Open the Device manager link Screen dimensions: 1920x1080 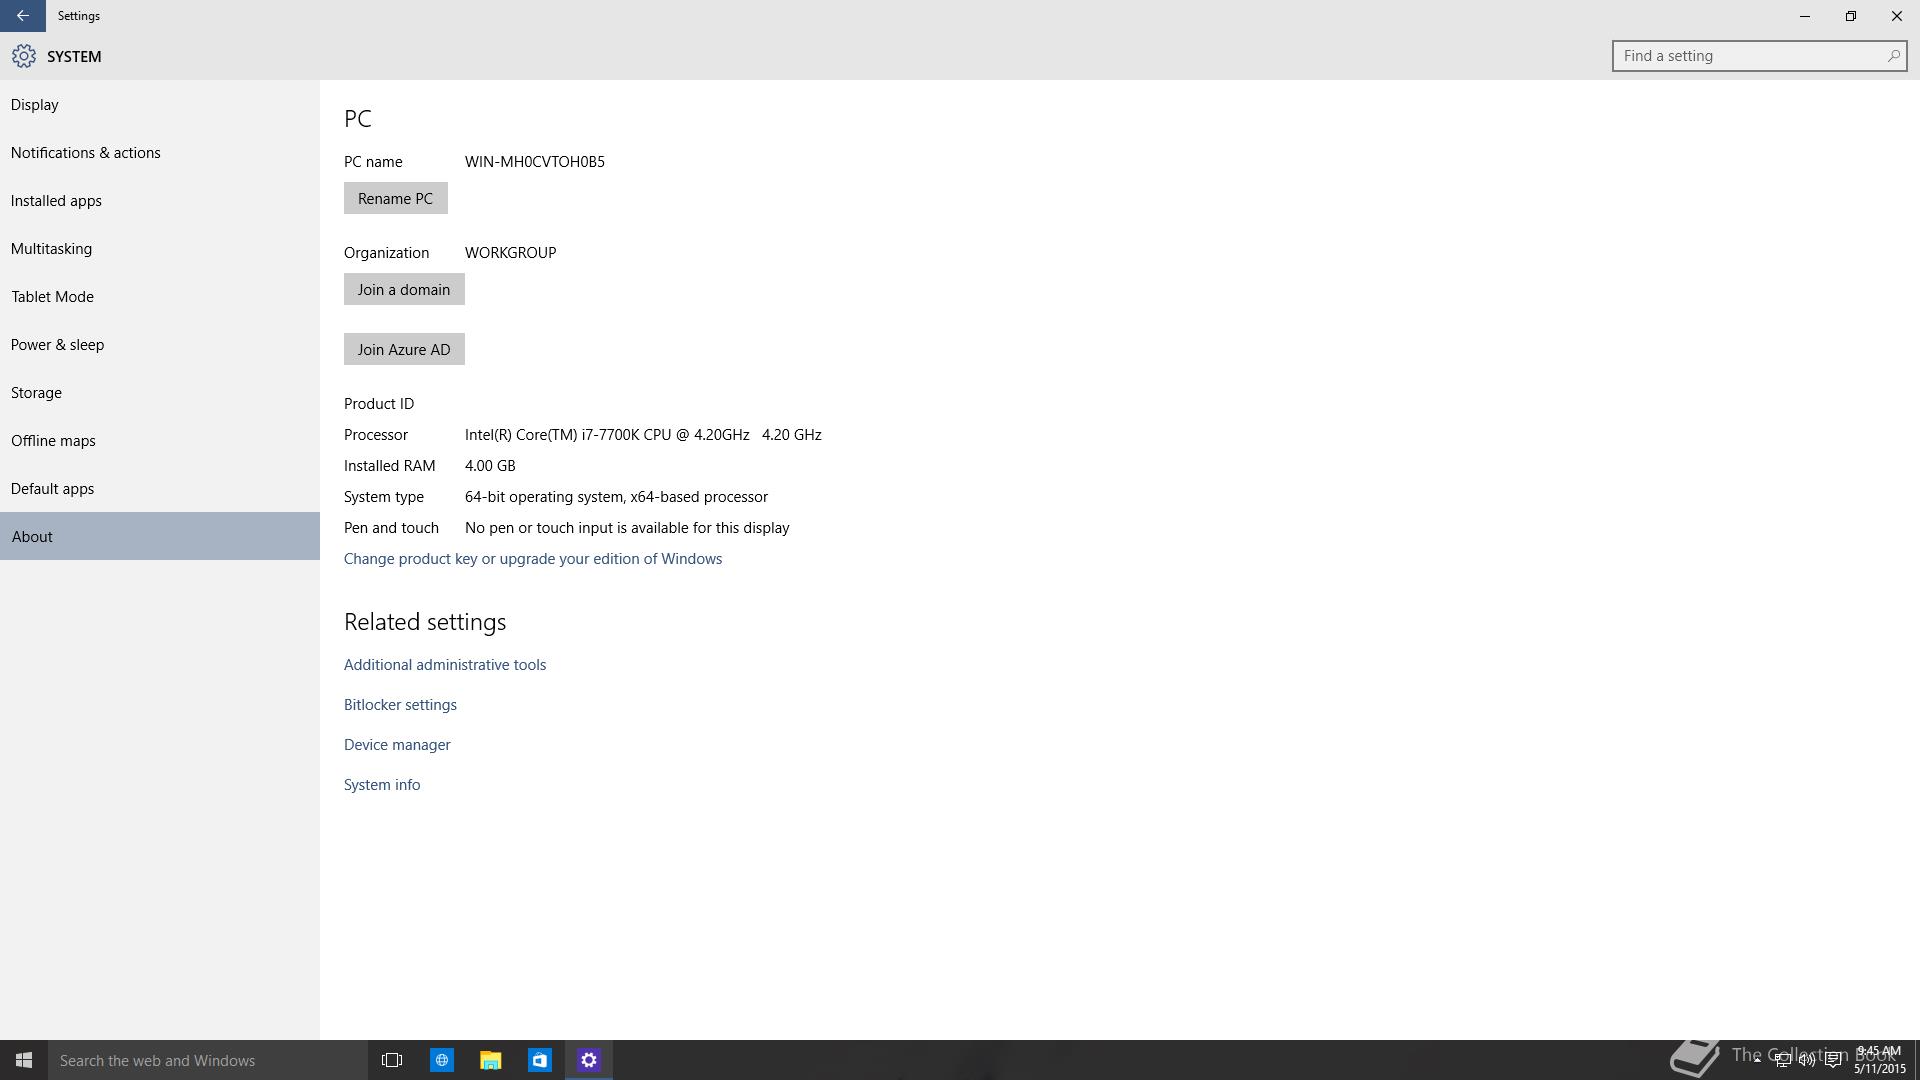pyautogui.click(x=397, y=745)
